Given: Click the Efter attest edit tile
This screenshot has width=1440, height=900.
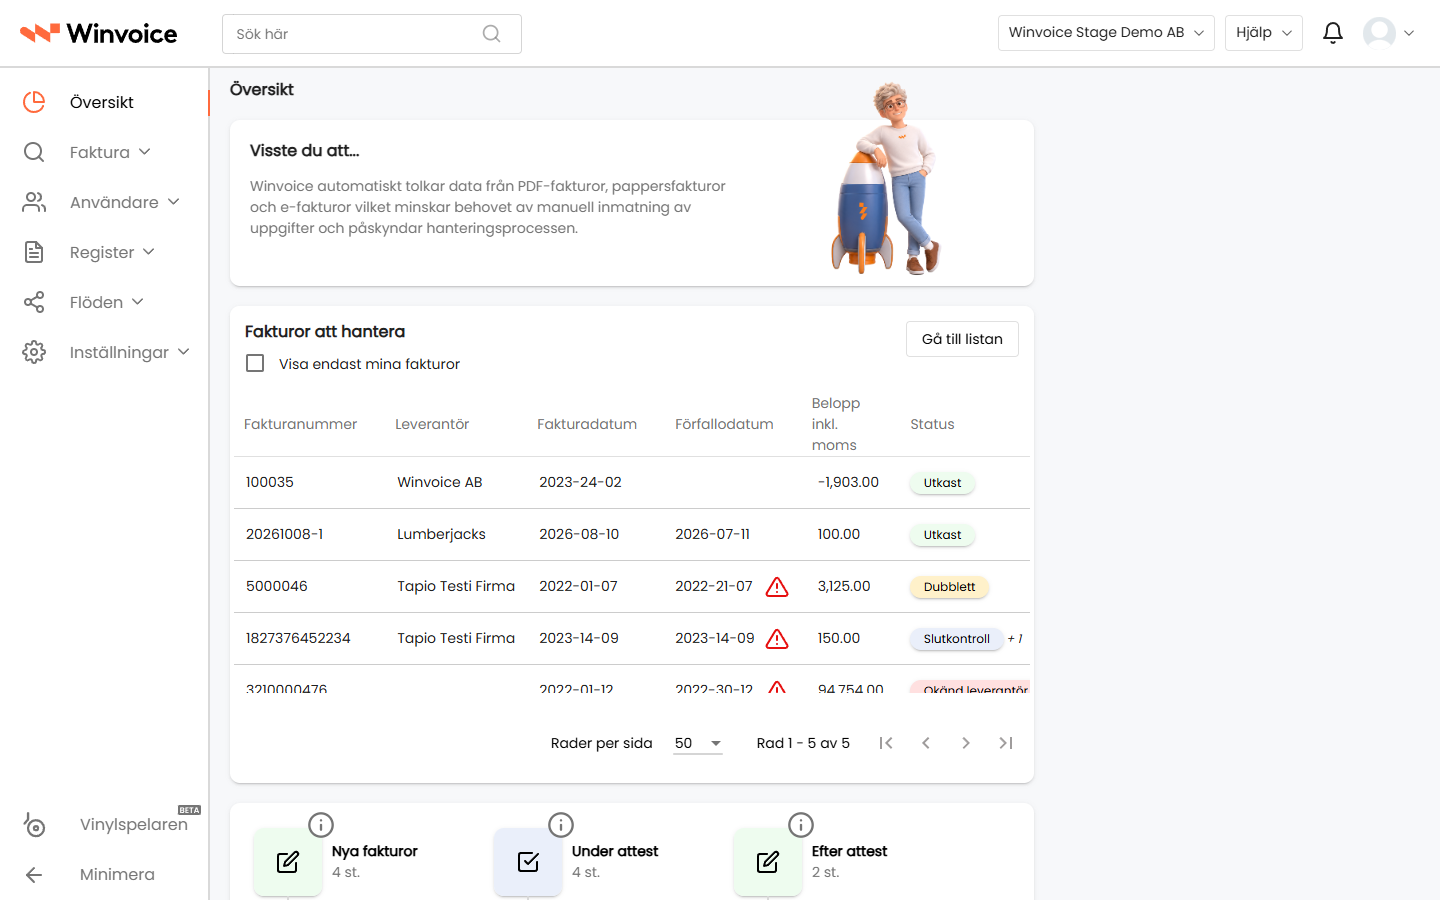Looking at the screenshot, I should click(x=768, y=862).
